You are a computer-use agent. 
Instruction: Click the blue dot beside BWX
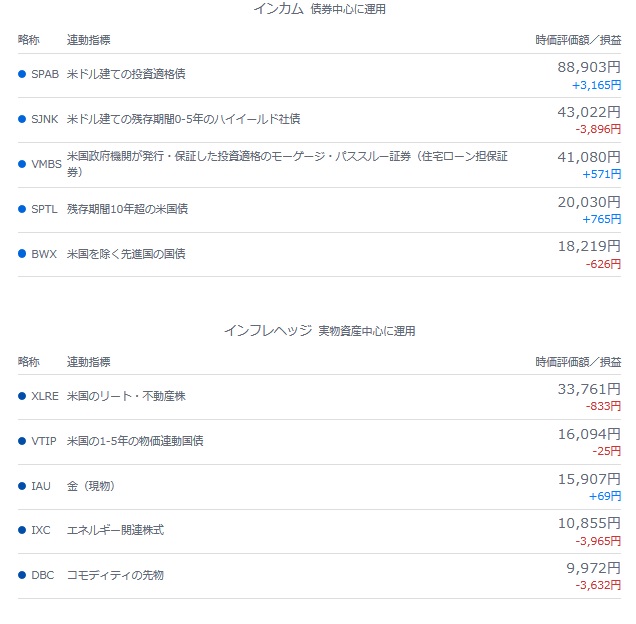coord(22,254)
